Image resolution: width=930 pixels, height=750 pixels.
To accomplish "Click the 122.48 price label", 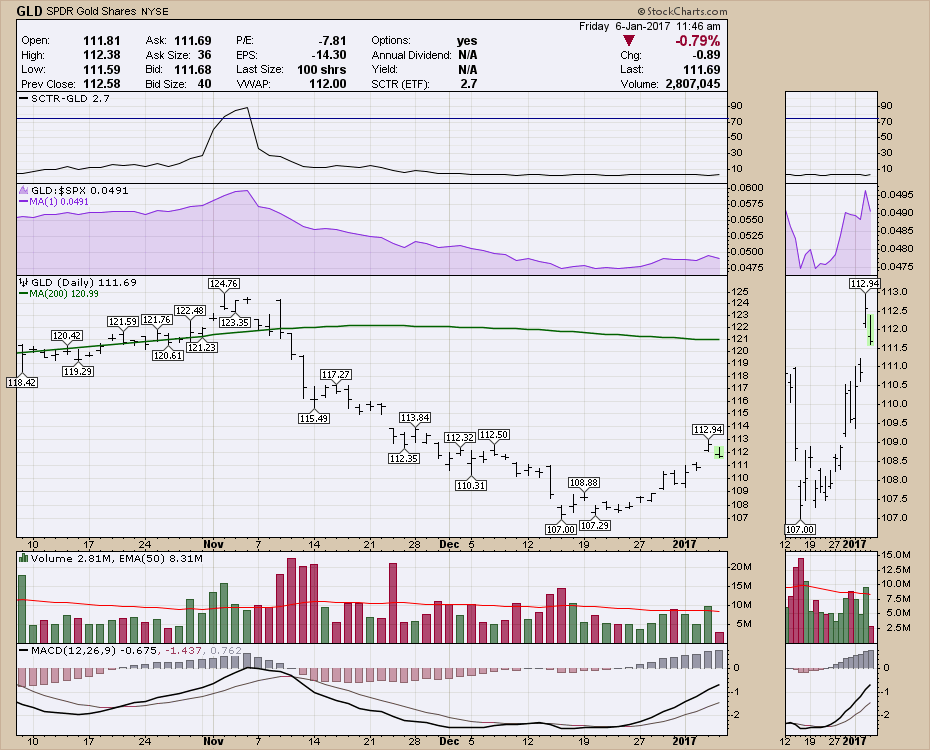I will click(190, 311).
